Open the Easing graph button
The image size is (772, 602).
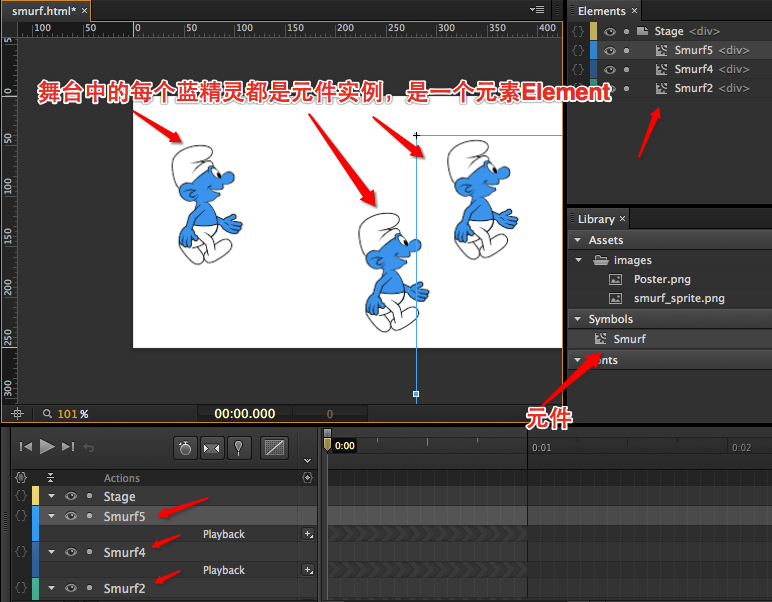coord(274,448)
